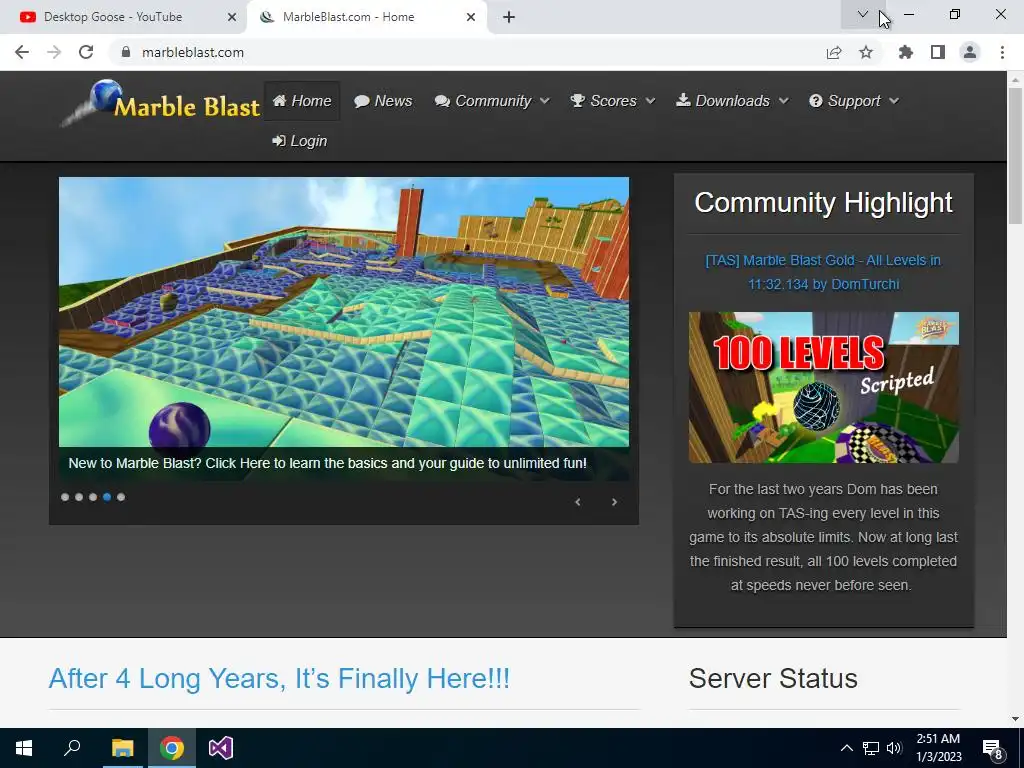The width and height of the screenshot is (1024, 768).
Task: Open File Explorer from taskbar
Action: pos(122,748)
